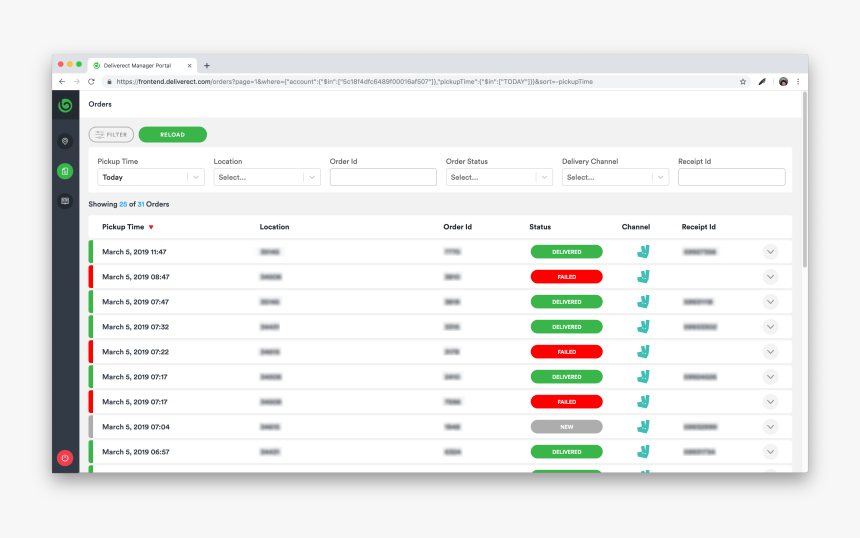860x538 pixels.
Task: Click the feather extension icon
Action: (x=762, y=82)
